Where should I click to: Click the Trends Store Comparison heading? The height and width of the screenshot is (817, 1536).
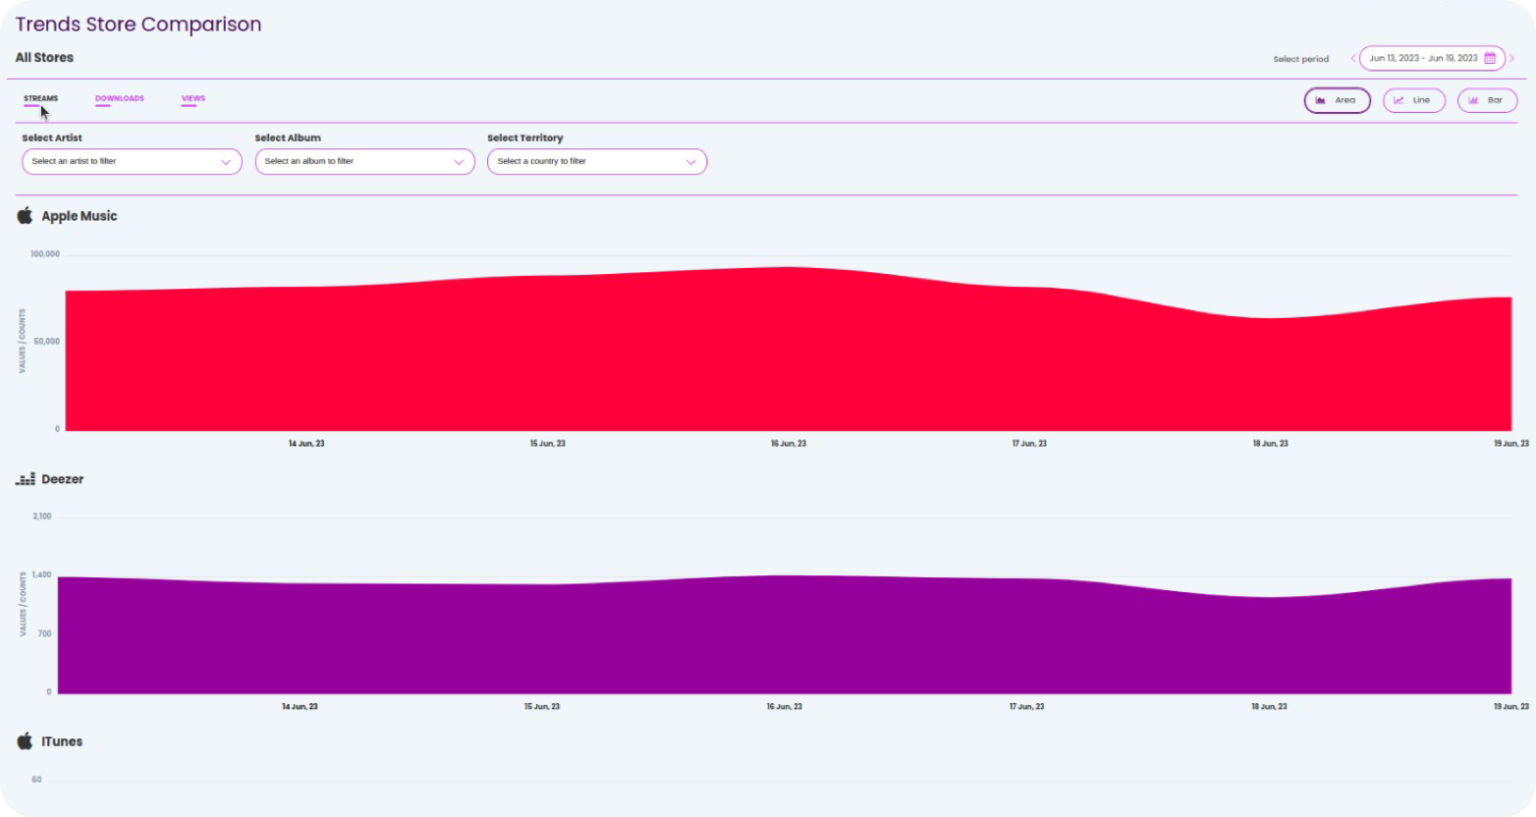138,24
